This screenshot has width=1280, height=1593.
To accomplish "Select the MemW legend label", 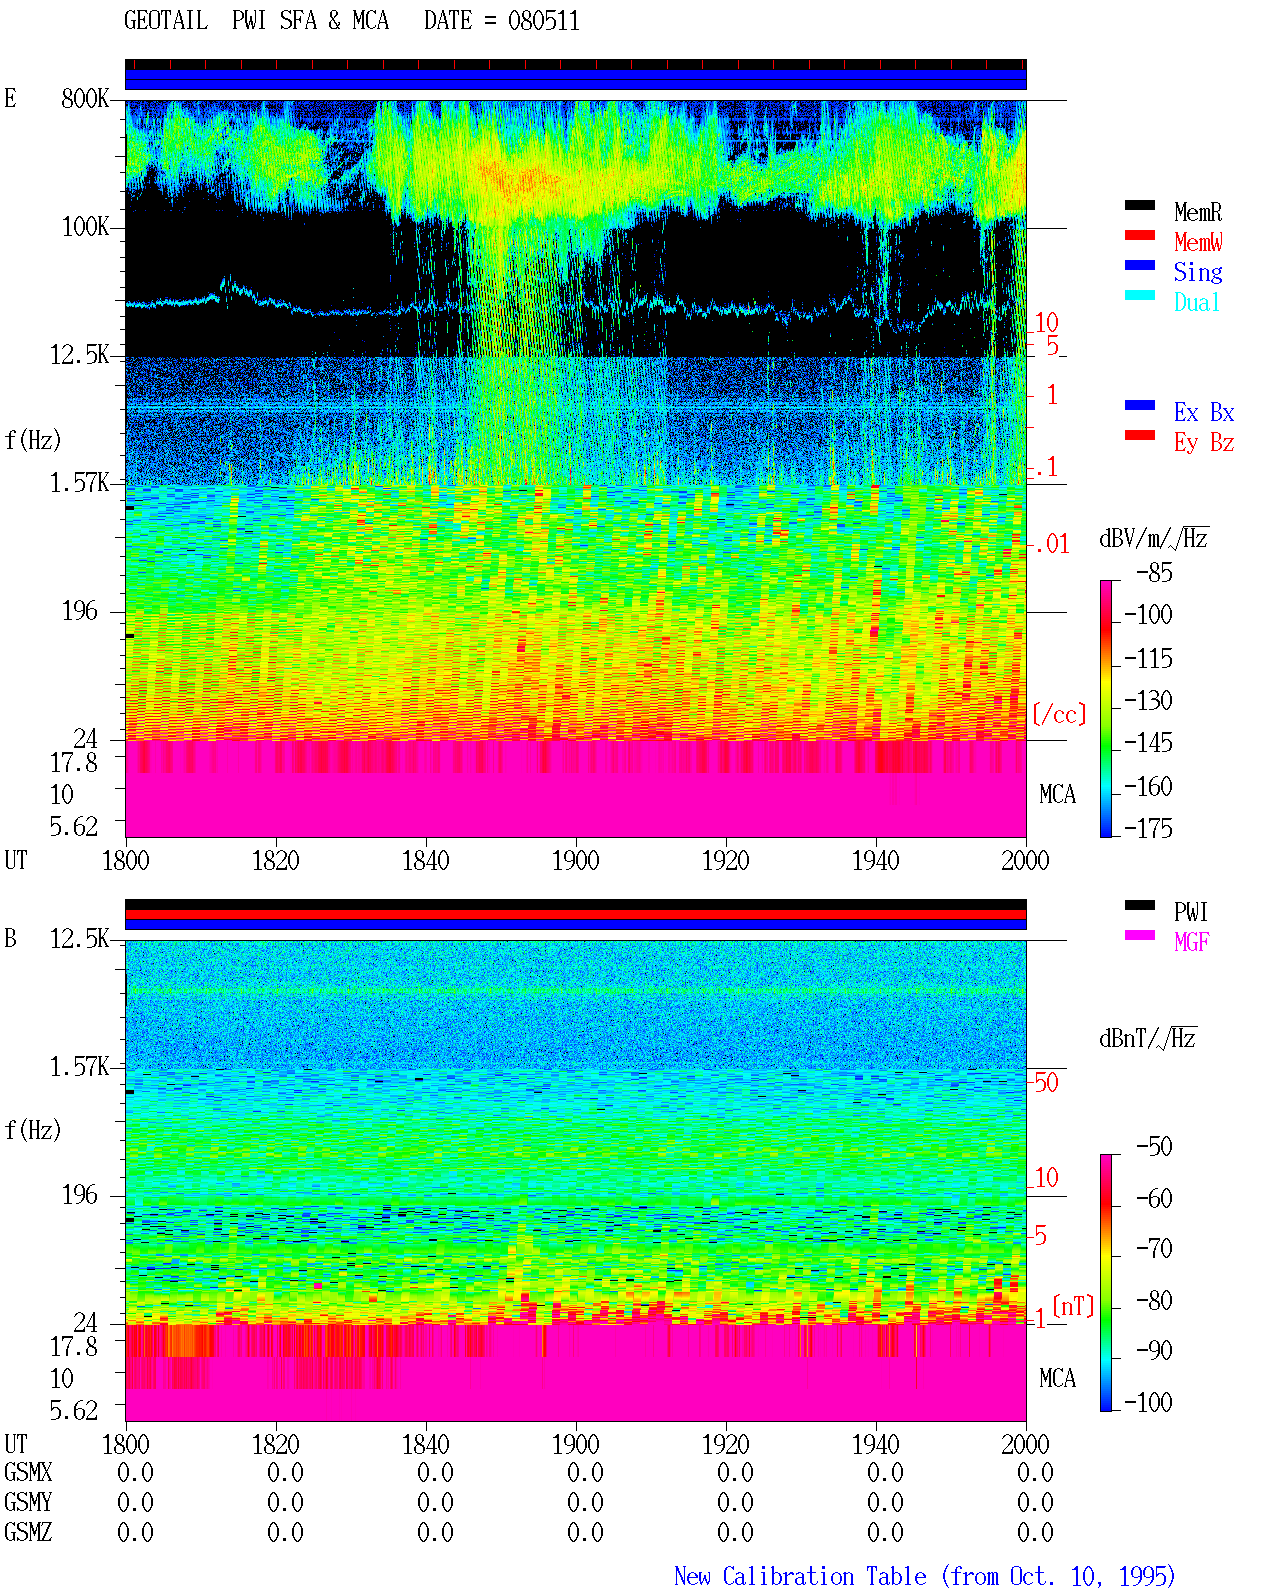I will pyautogui.click(x=1198, y=242).
